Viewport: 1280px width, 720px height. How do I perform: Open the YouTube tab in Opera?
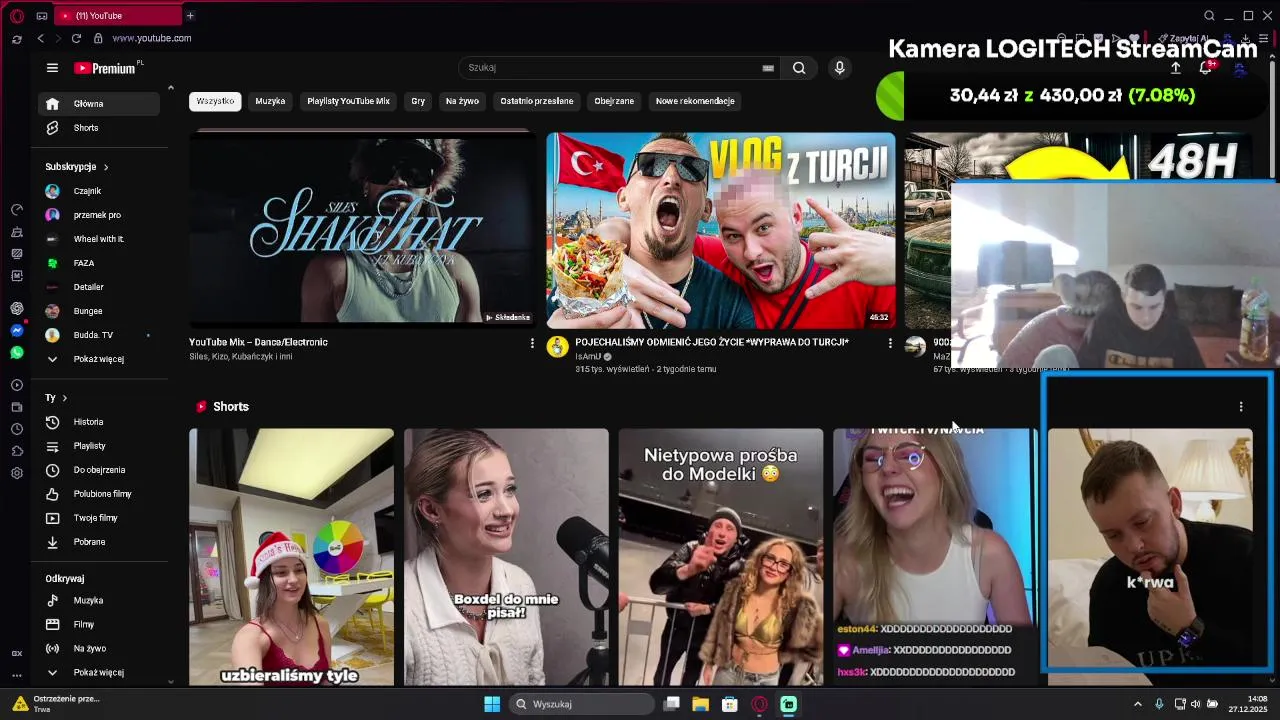point(118,16)
